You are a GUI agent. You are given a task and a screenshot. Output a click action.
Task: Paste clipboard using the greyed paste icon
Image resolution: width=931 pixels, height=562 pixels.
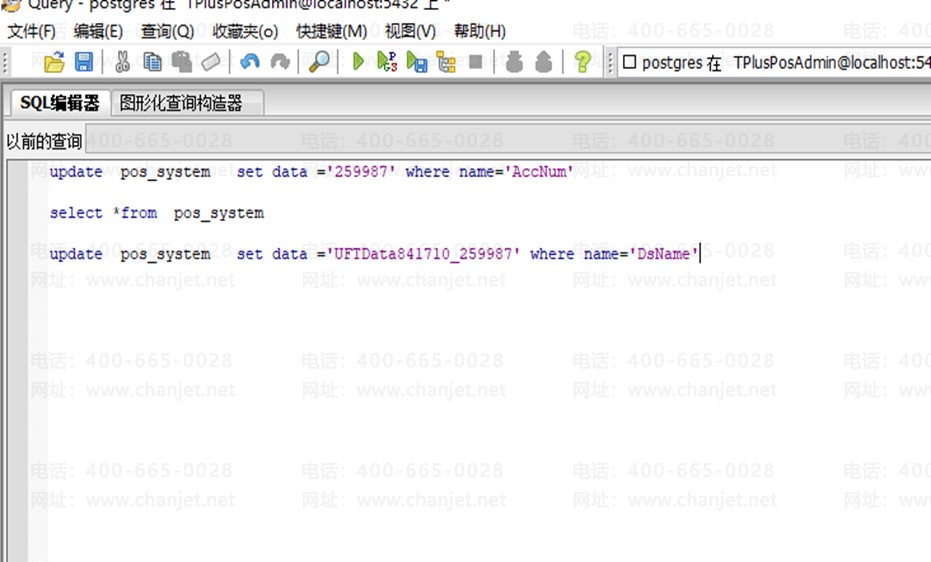pos(182,62)
